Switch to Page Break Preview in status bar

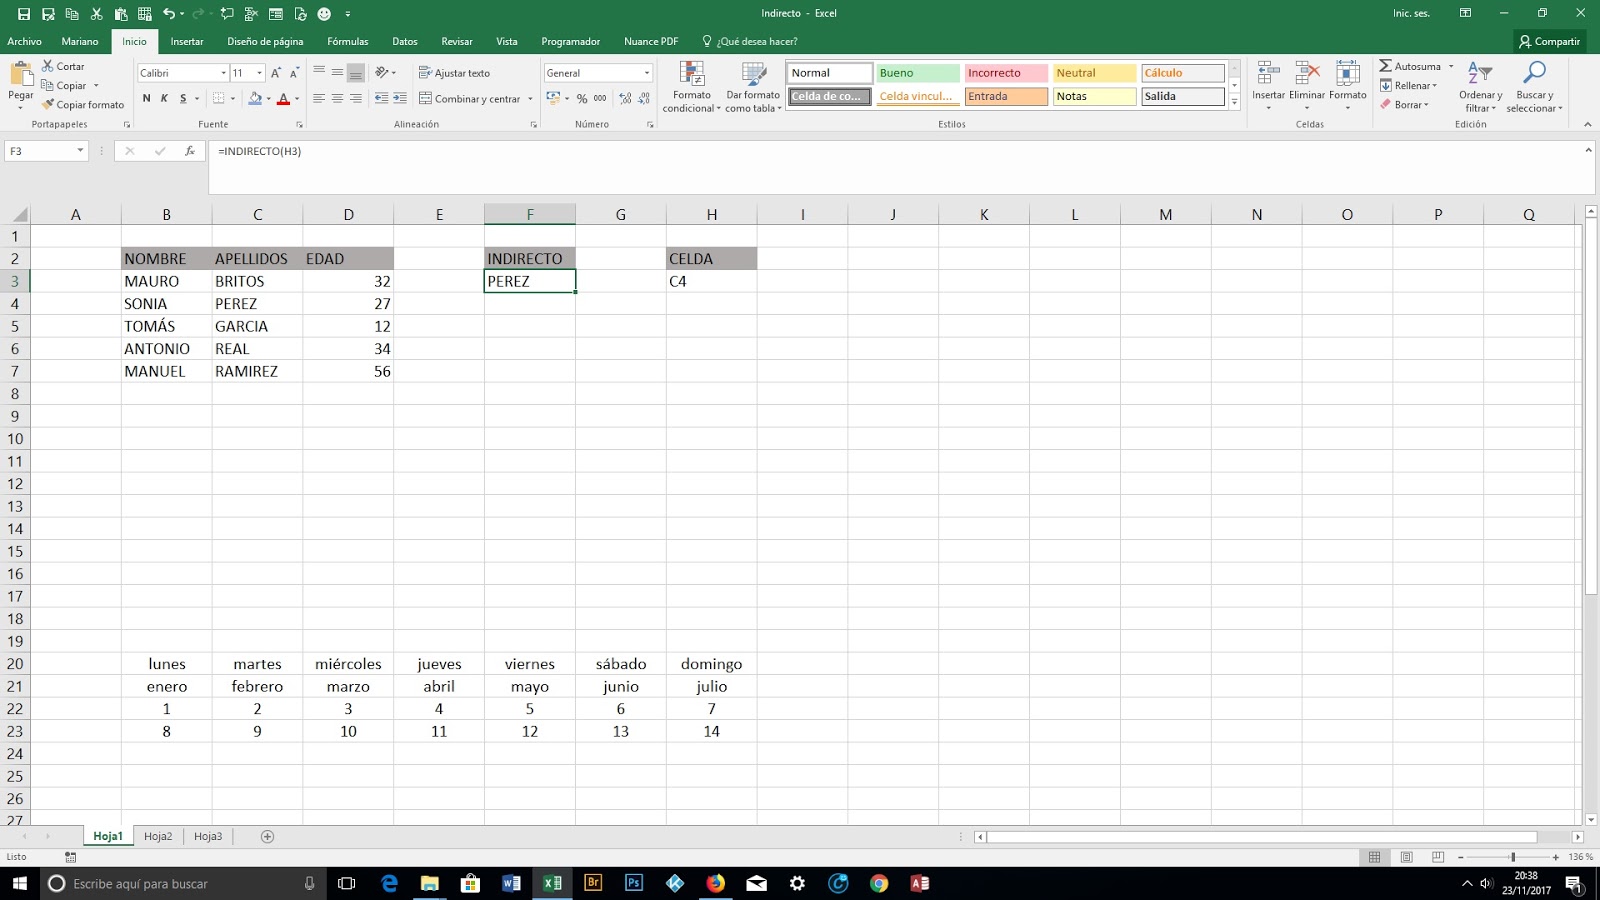click(x=1438, y=857)
